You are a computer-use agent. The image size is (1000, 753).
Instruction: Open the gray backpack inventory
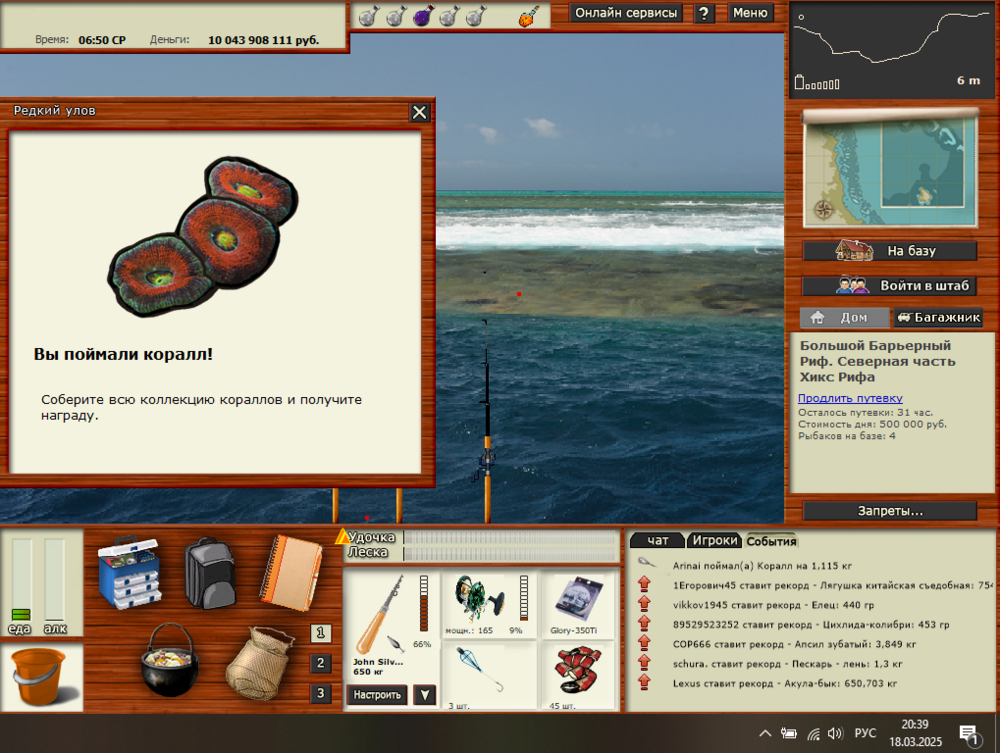click(209, 571)
